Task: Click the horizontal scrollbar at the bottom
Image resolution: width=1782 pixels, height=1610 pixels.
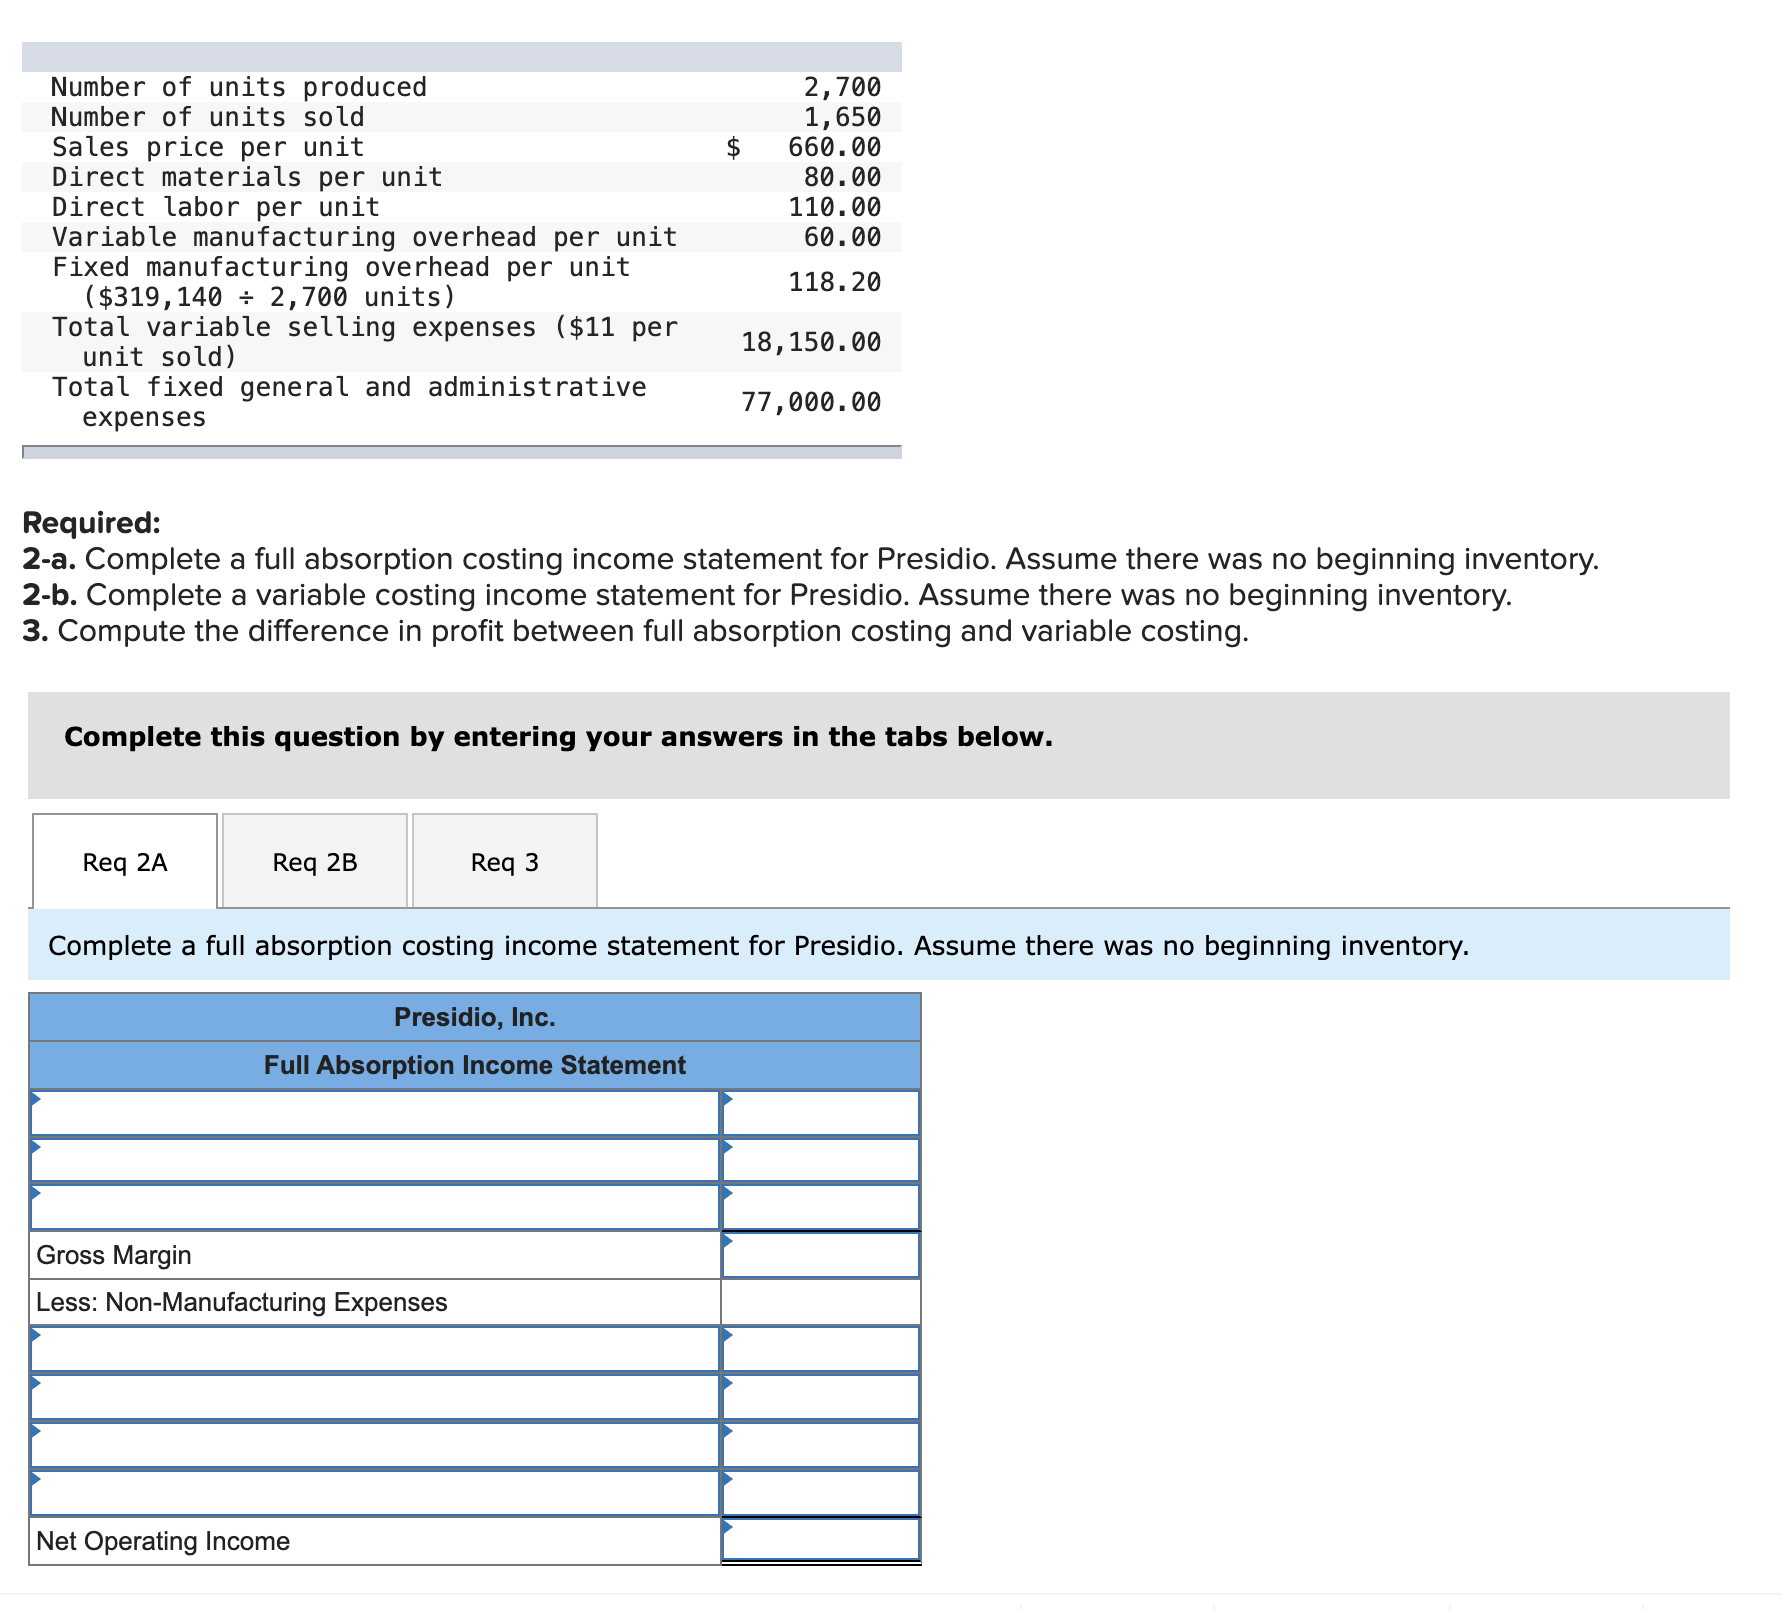Action: click(891, 1601)
